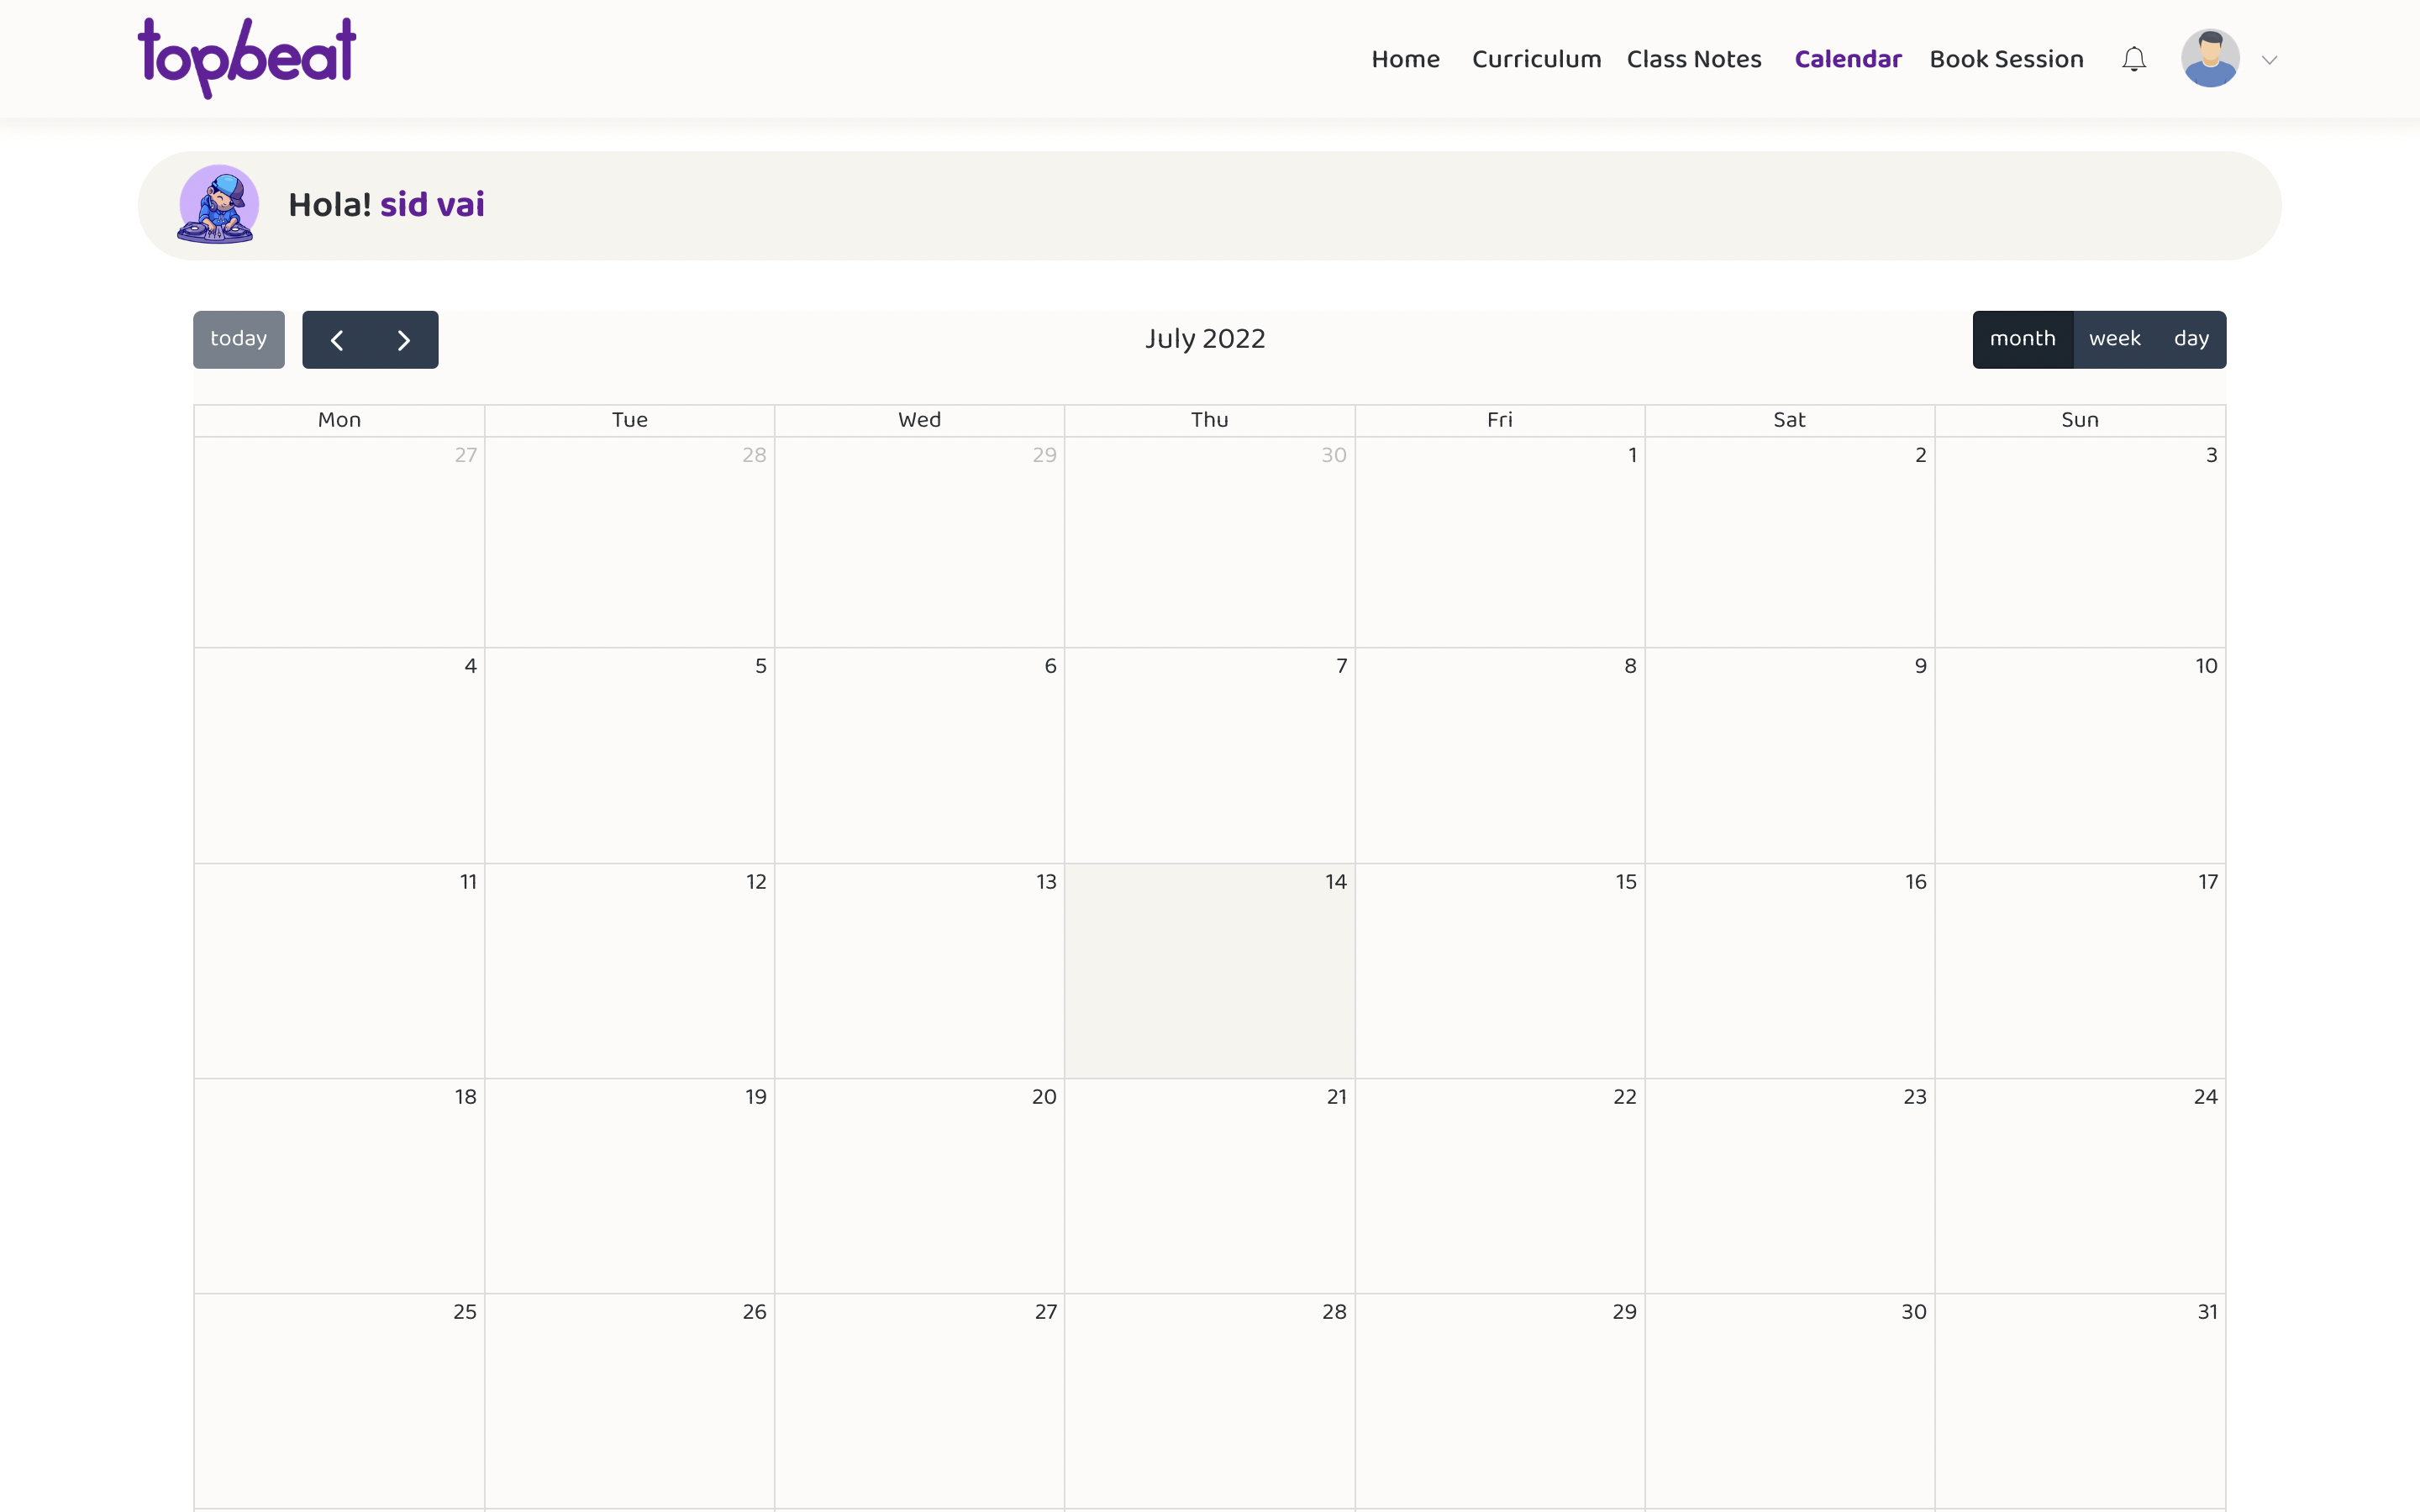Switch to month view
Screen dimensions: 2420x1512
pos(2023,340)
